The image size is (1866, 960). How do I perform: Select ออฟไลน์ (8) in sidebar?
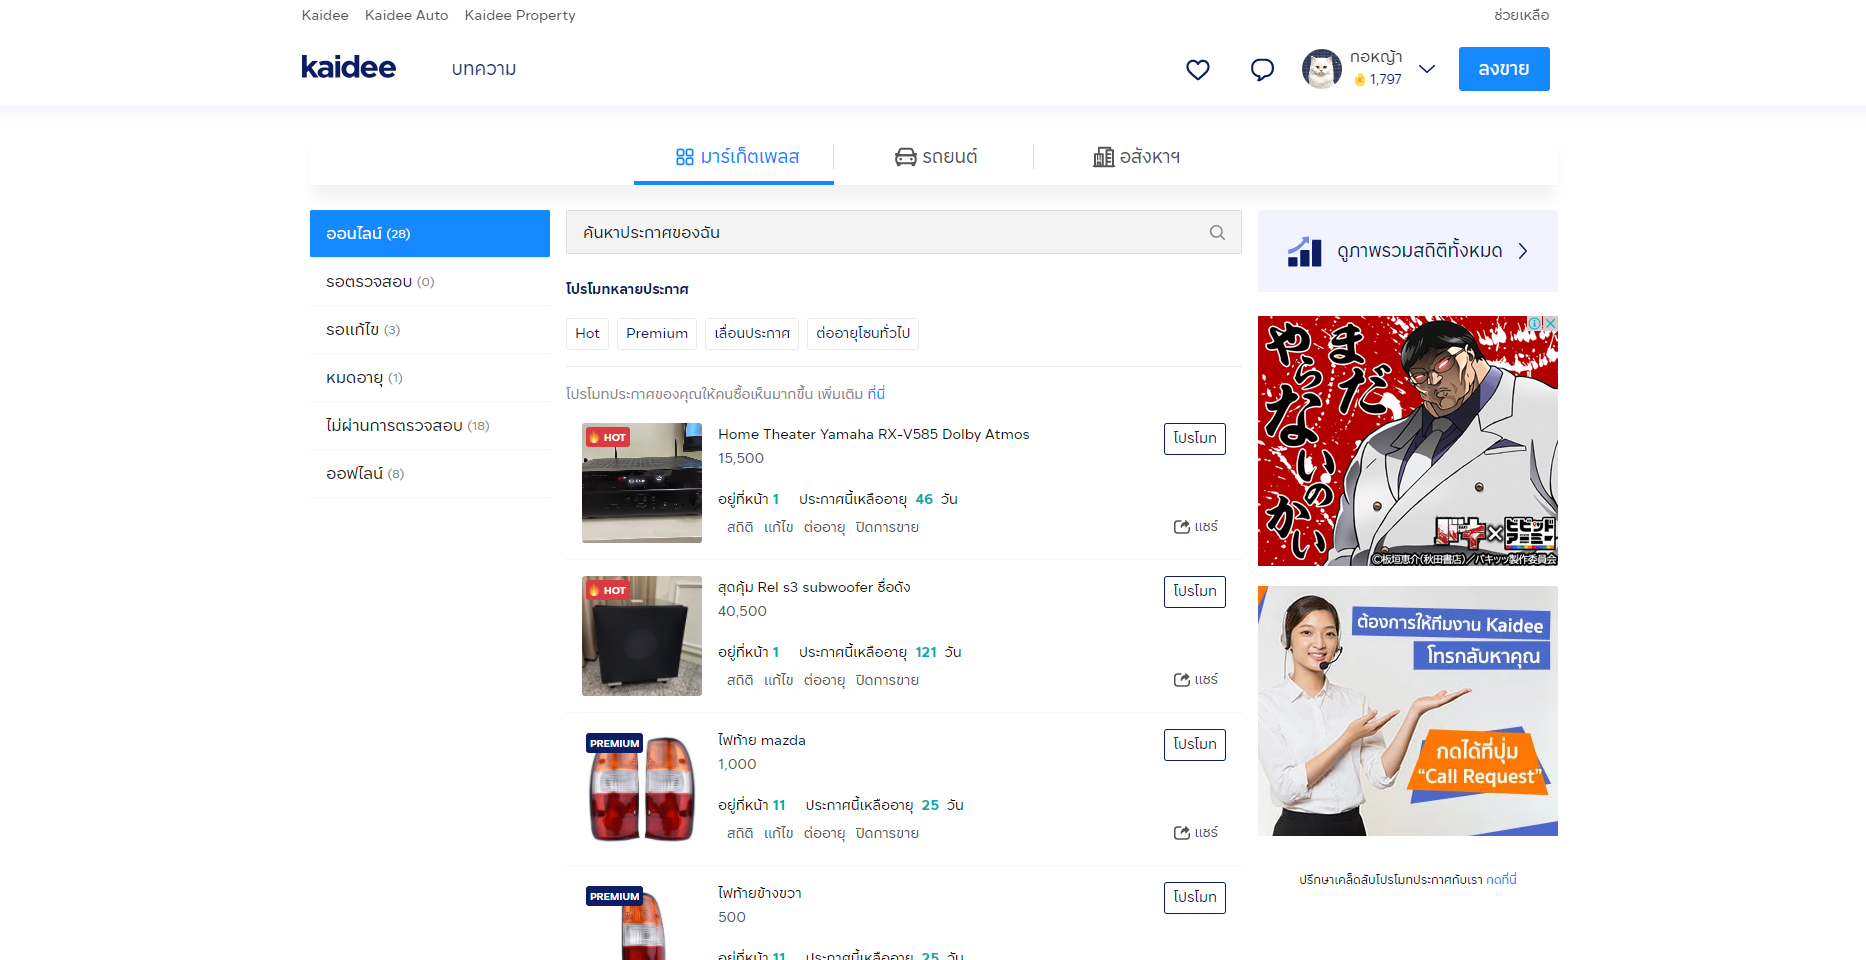coord(430,474)
